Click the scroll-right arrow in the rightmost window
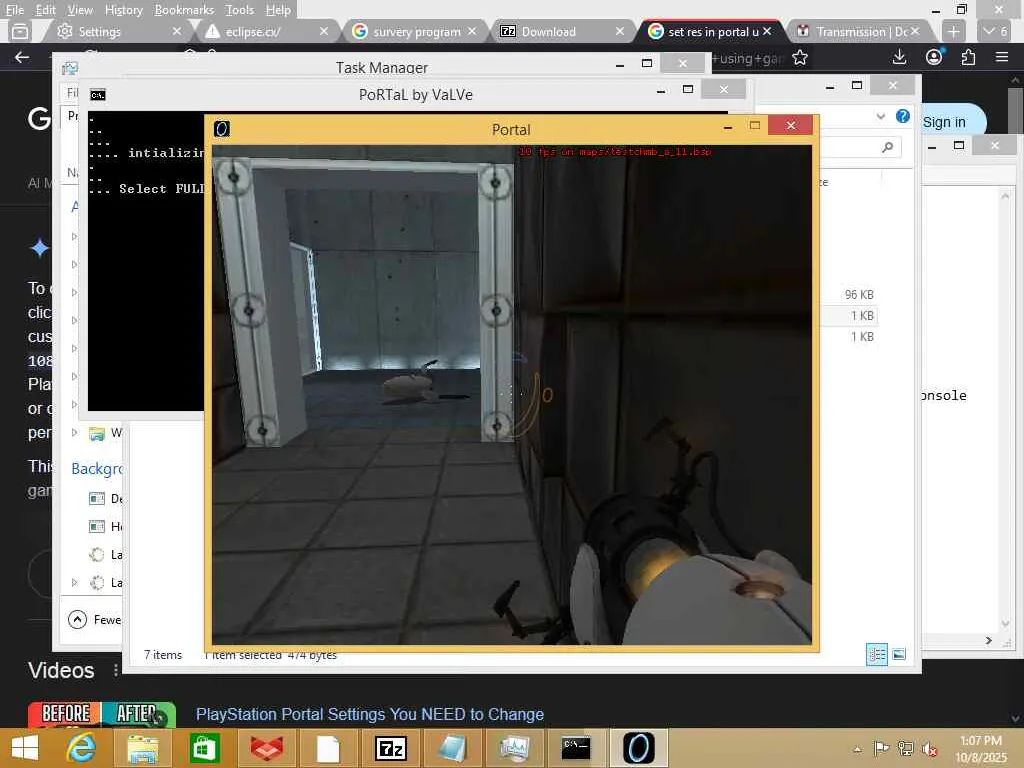The image size is (1024, 768). [x=989, y=641]
